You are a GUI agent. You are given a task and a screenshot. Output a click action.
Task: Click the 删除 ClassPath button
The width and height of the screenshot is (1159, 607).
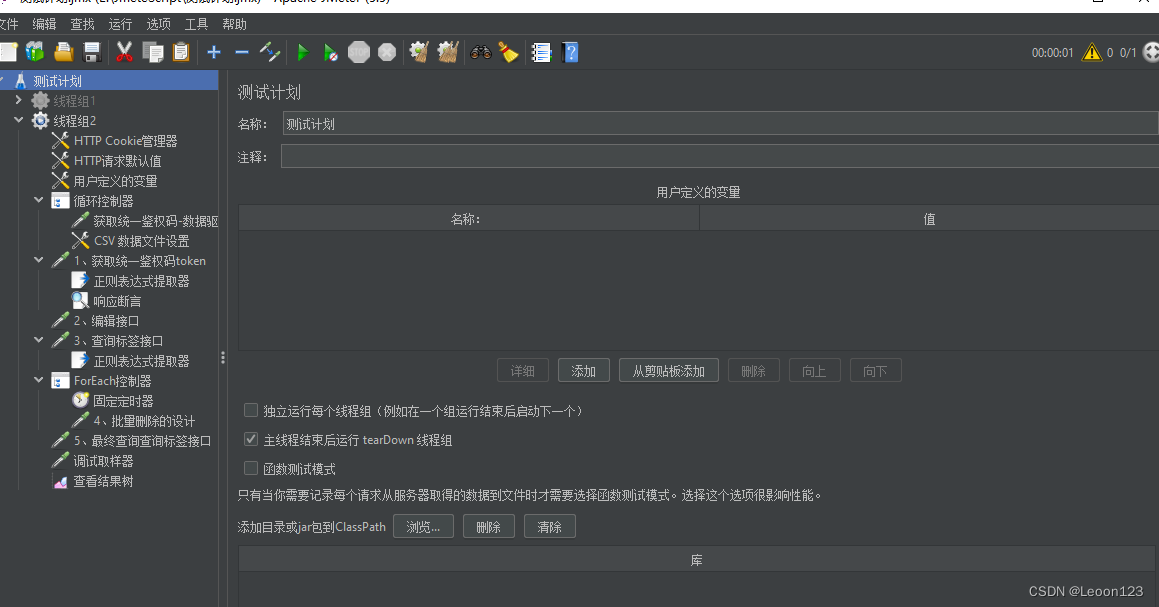[x=489, y=526]
